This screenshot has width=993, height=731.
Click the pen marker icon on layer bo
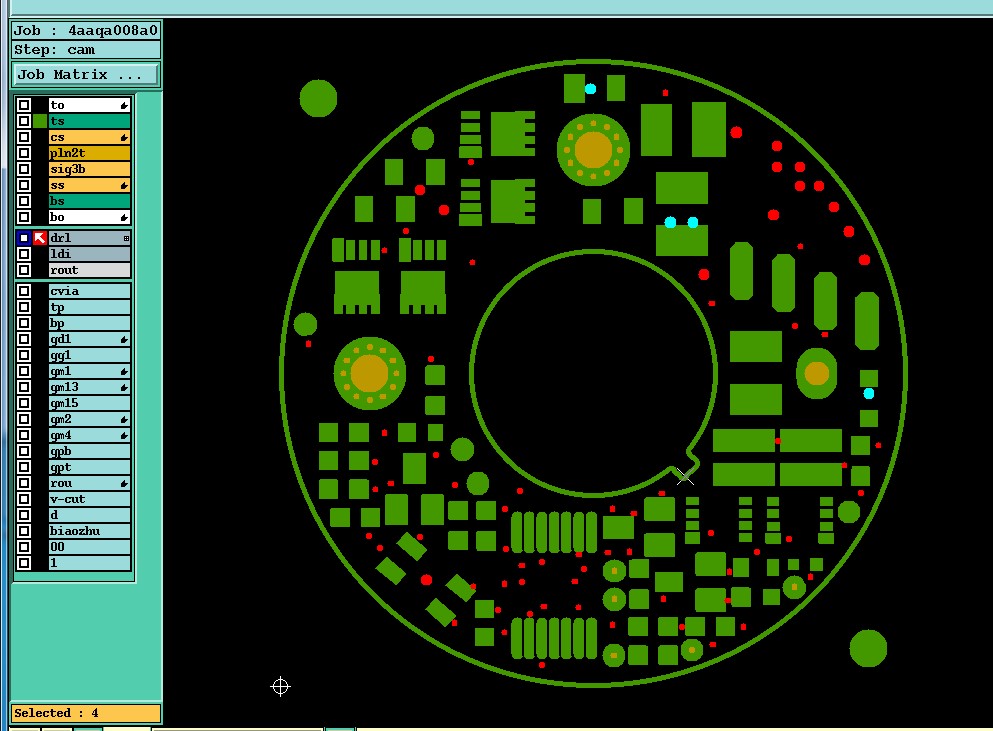124,217
